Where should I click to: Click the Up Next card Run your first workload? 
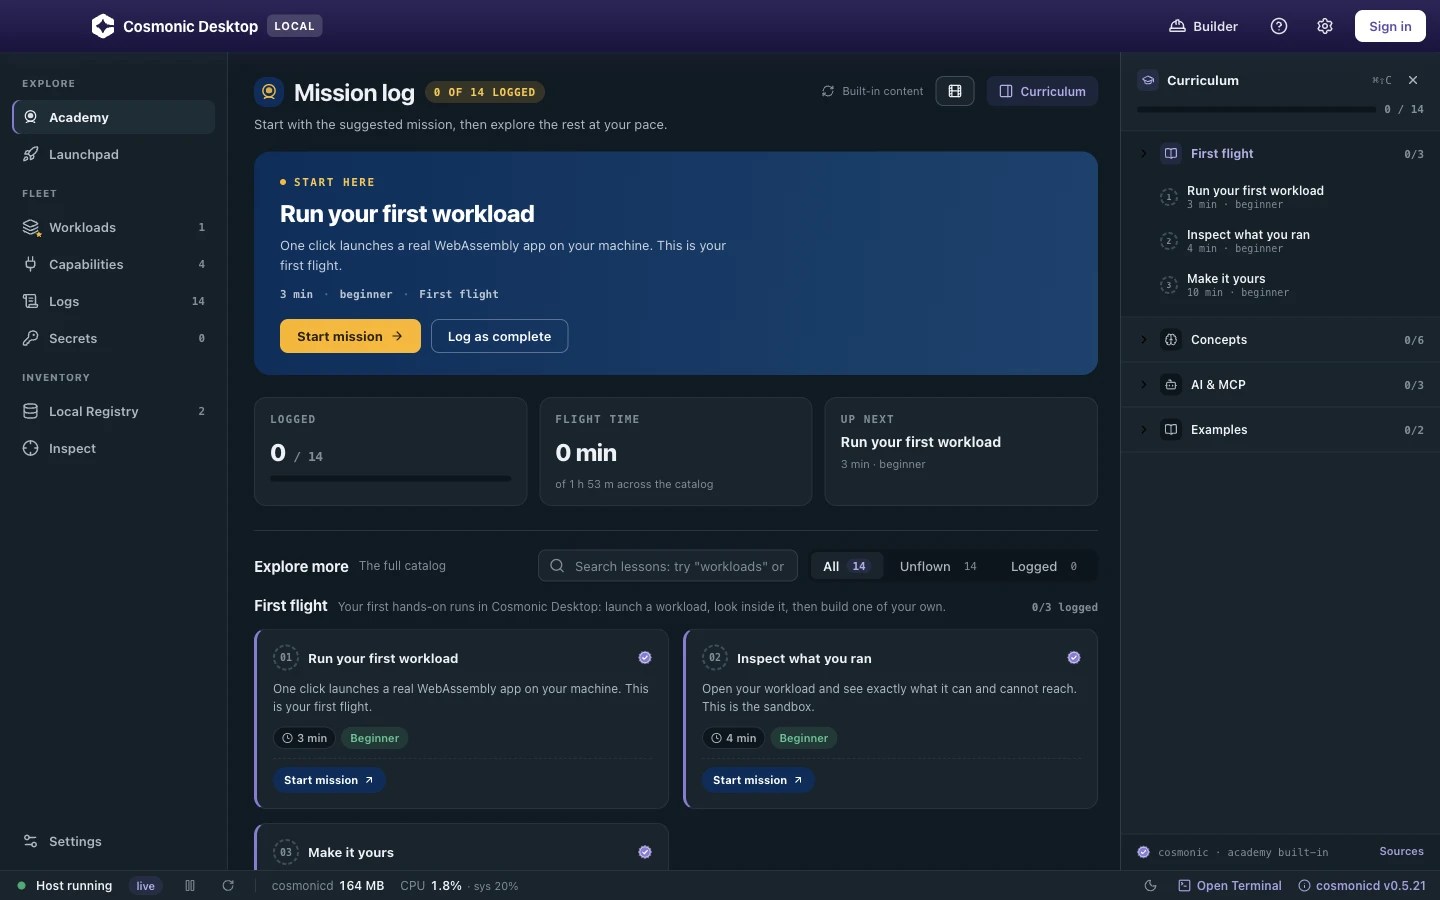(961, 452)
